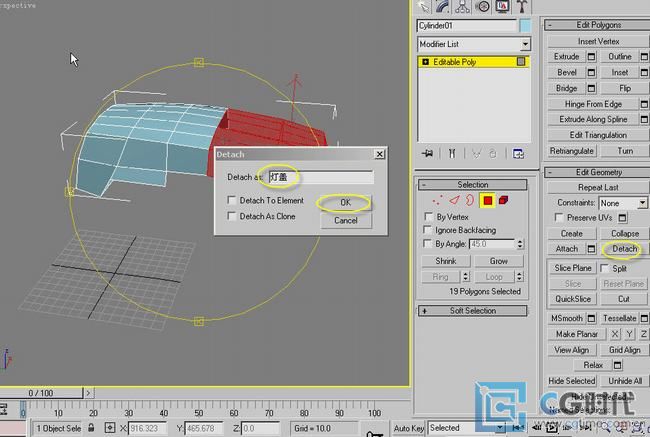Open Attach list dialog box icon

pyautogui.click(x=592, y=249)
